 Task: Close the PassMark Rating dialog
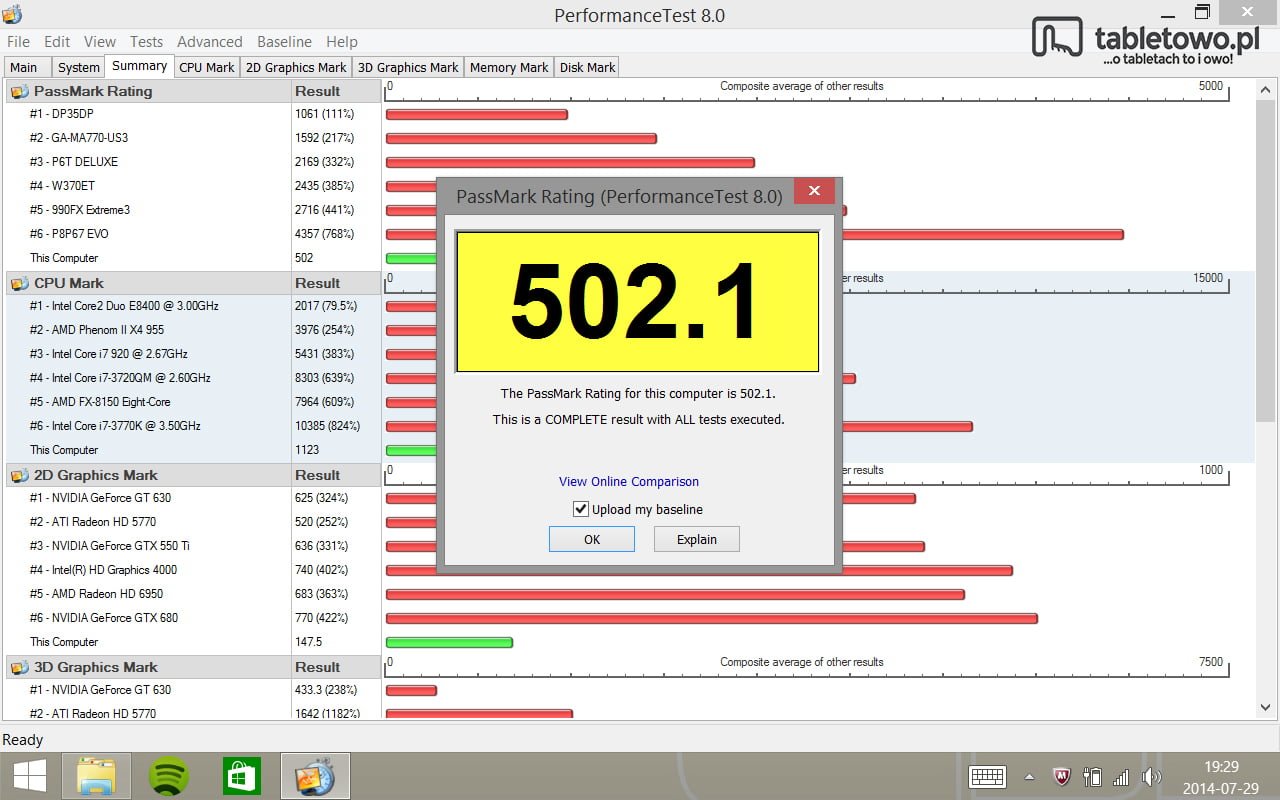click(x=814, y=190)
